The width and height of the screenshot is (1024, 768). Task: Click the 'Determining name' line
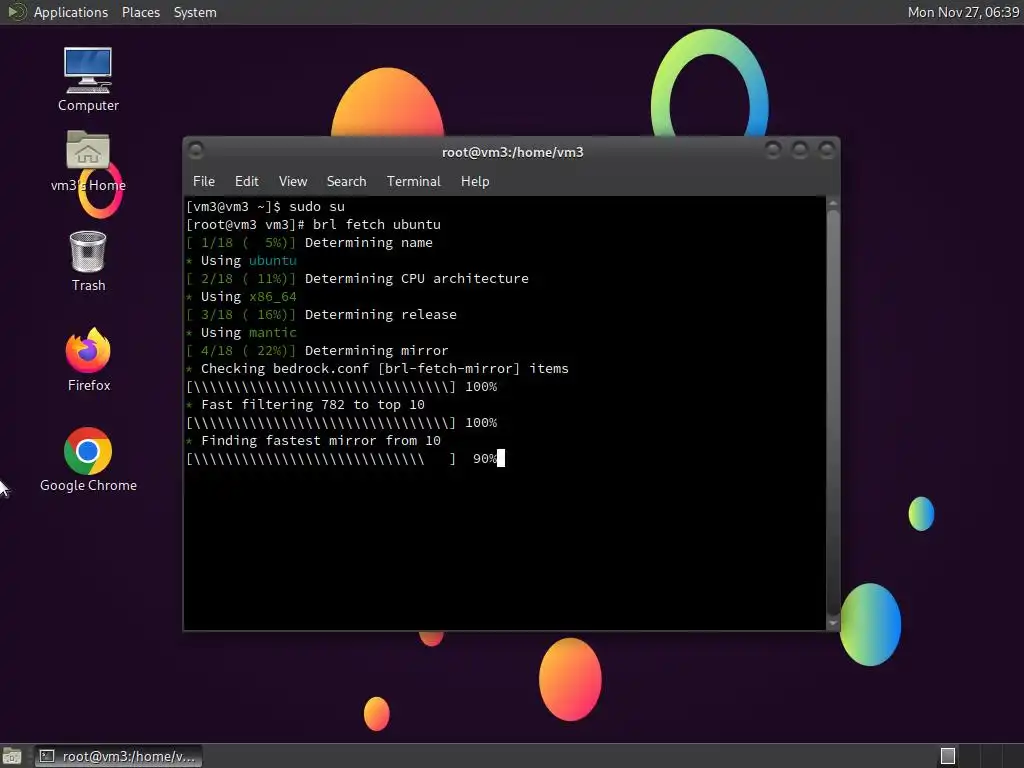[x=310, y=243]
